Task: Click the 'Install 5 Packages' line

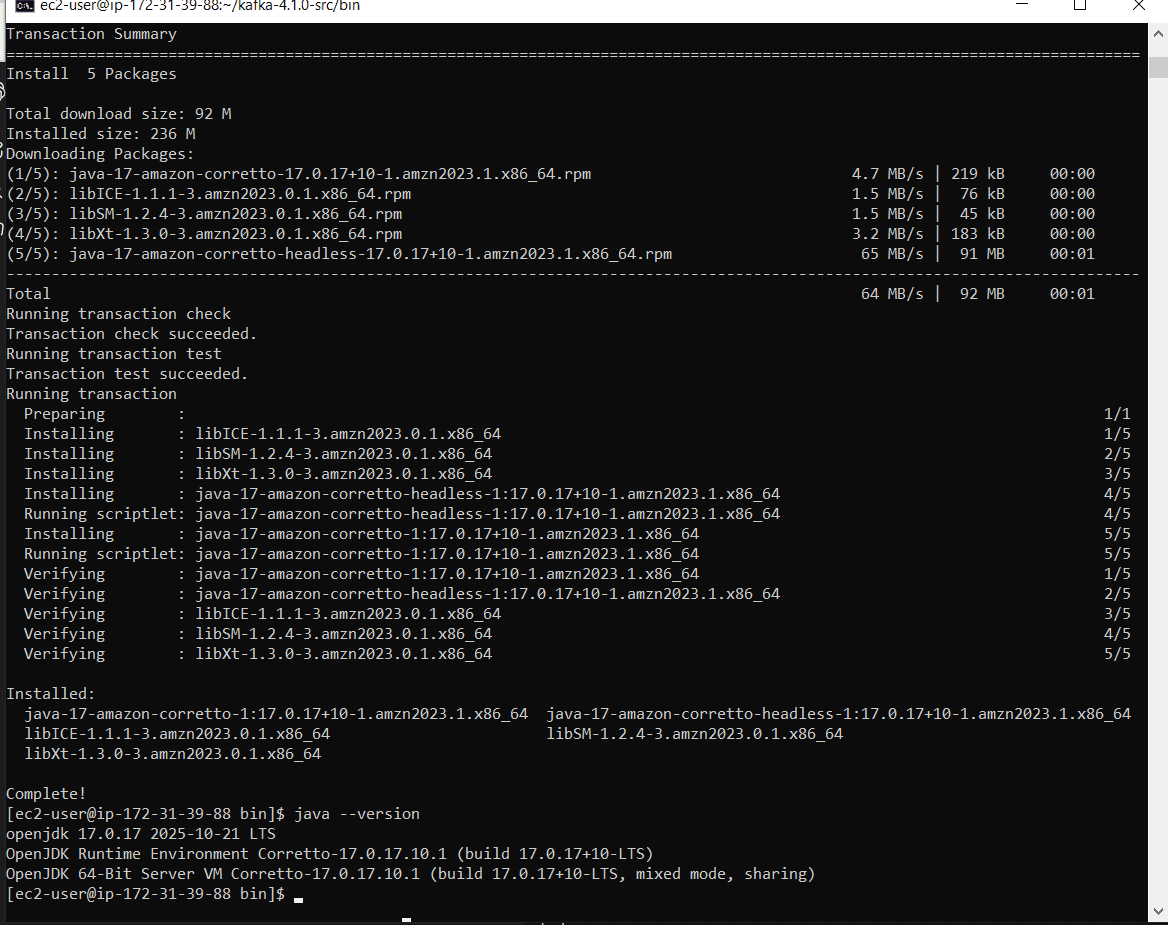Action: click(x=91, y=74)
